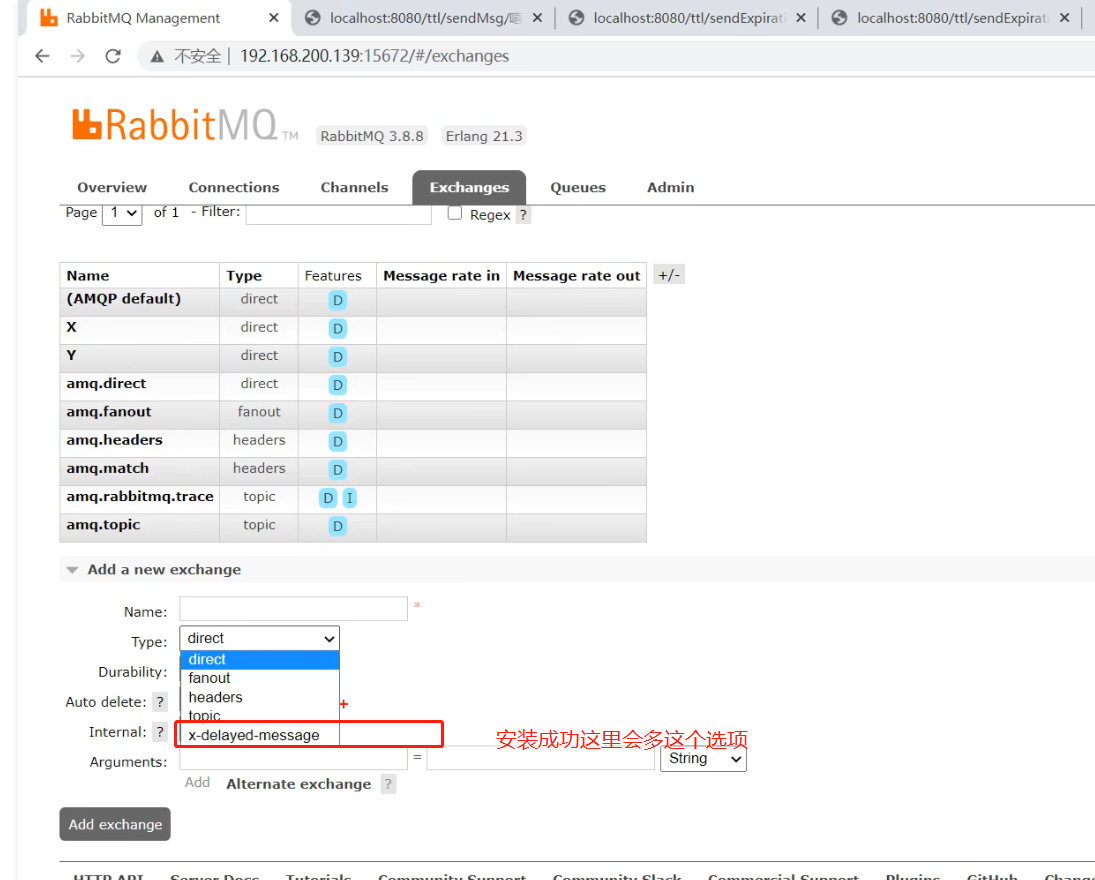Open the exchange X link
The width and height of the screenshot is (1095, 880).
tap(71, 327)
